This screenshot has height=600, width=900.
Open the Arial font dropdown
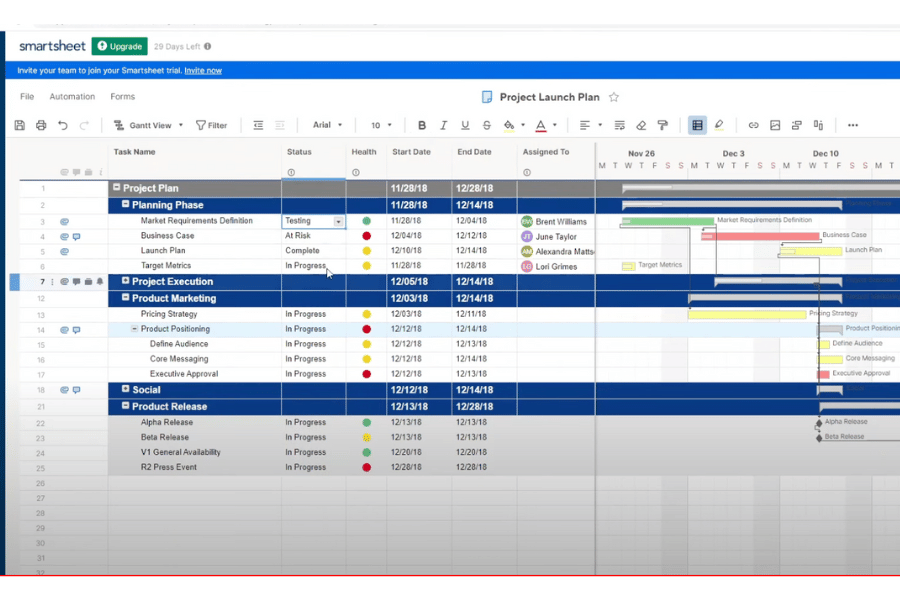click(327, 125)
